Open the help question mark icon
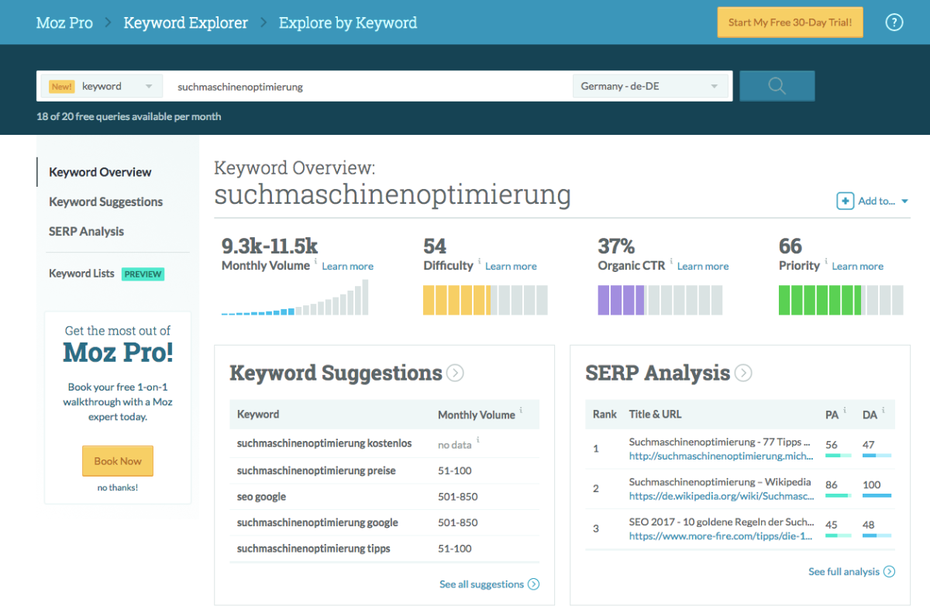This screenshot has width=930, height=613. (x=894, y=22)
